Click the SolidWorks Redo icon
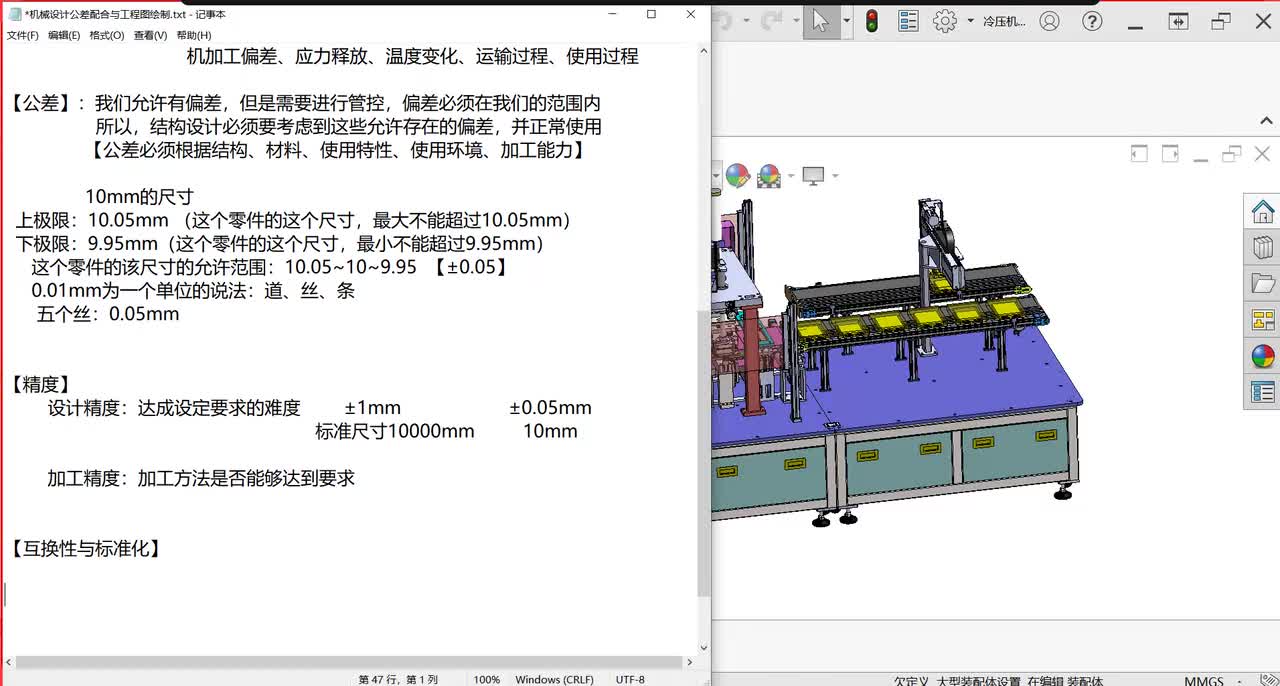This screenshot has height=686, width=1280. (771, 21)
